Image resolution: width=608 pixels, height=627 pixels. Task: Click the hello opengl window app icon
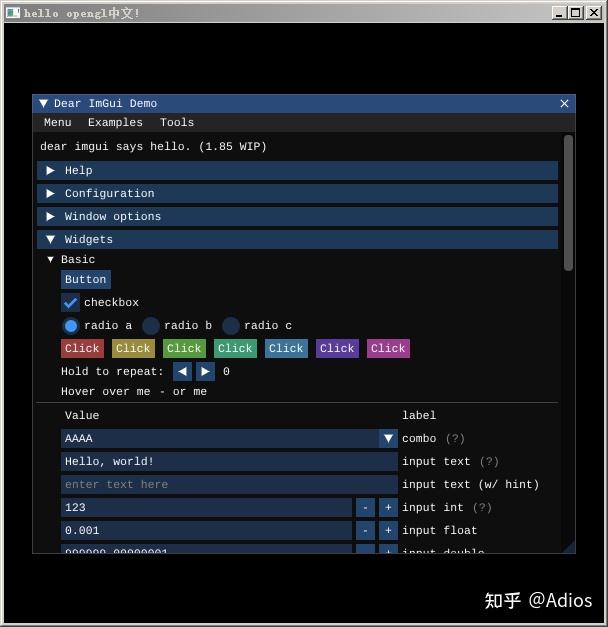[13, 13]
